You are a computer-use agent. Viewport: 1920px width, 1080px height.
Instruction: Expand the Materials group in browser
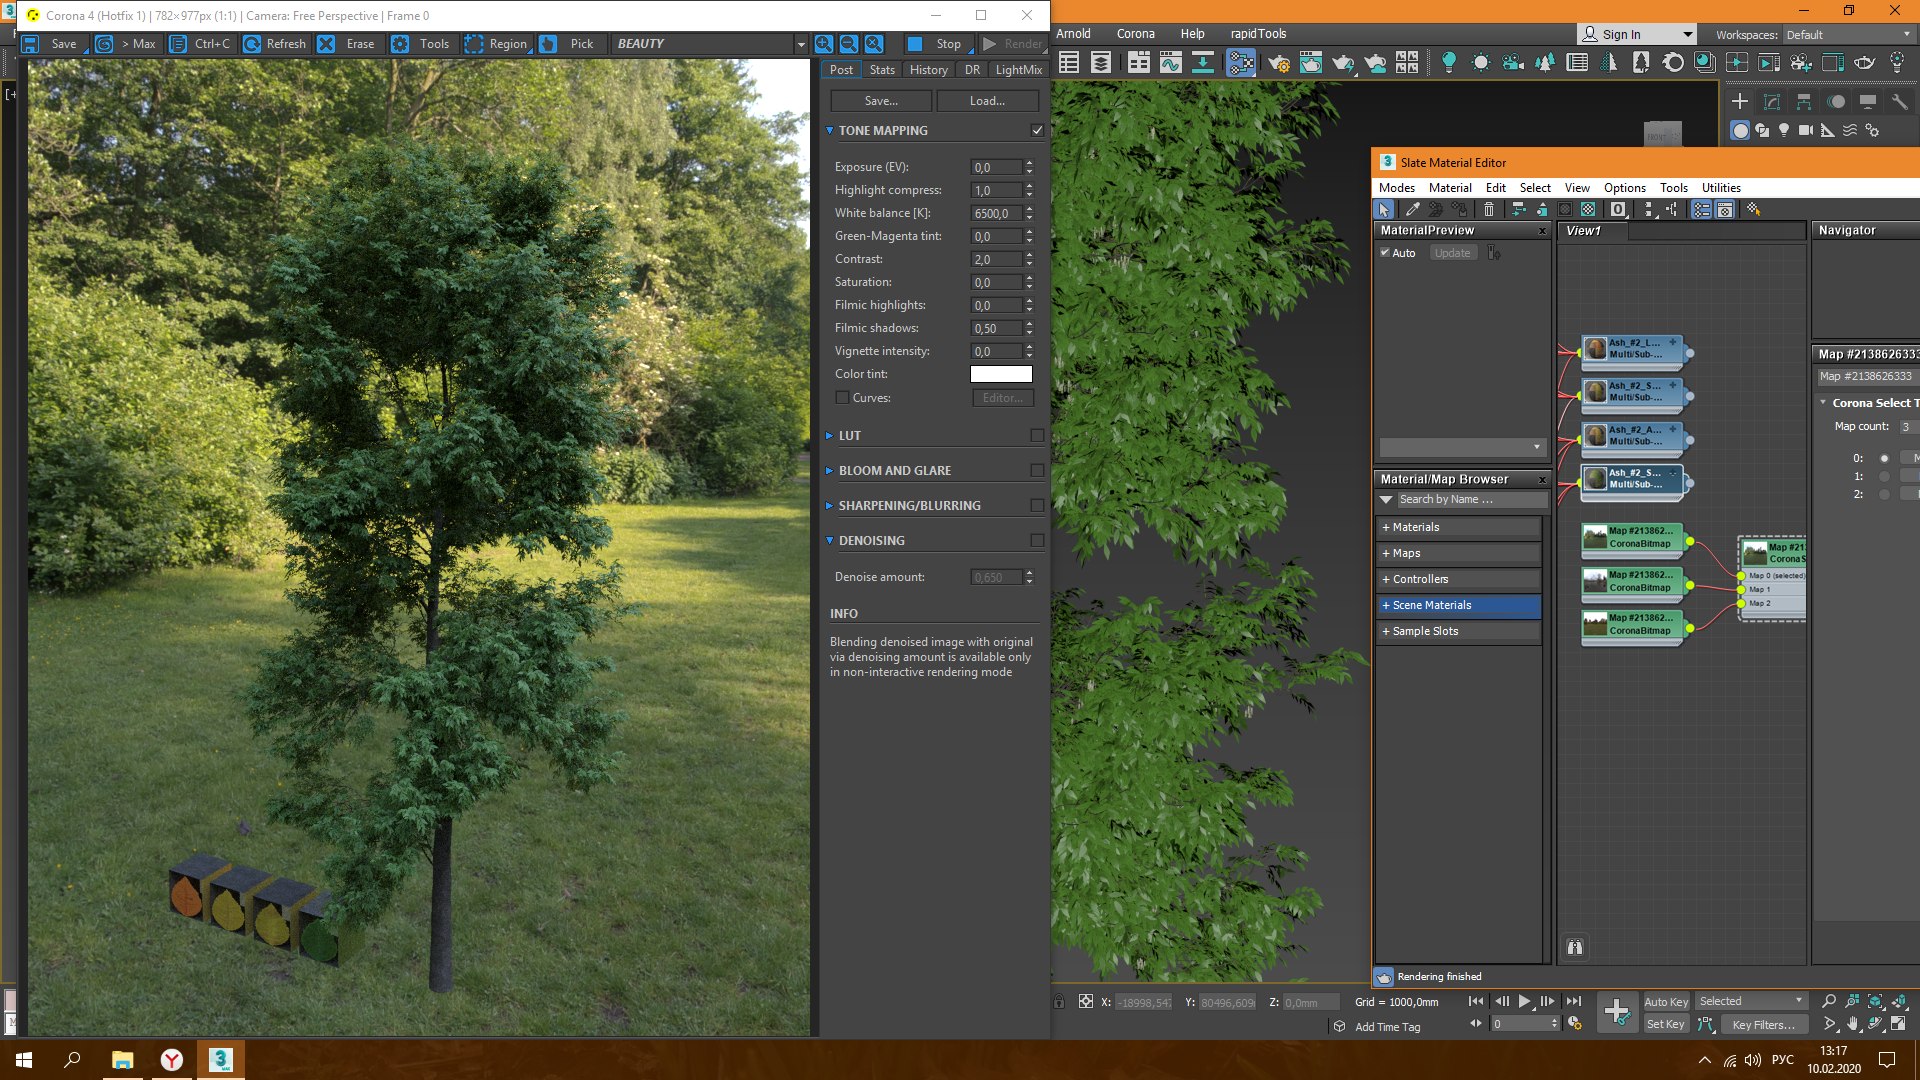pos(1458,527)
